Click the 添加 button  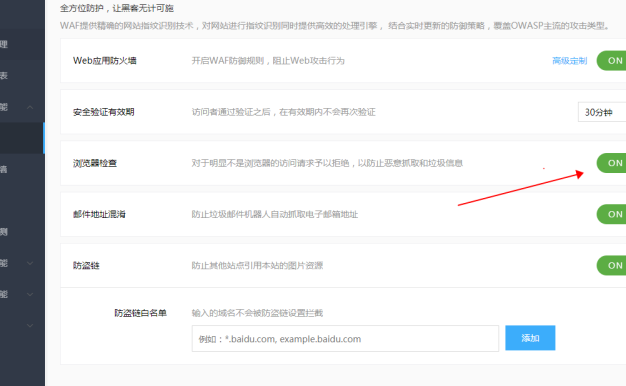coord(530,338)
